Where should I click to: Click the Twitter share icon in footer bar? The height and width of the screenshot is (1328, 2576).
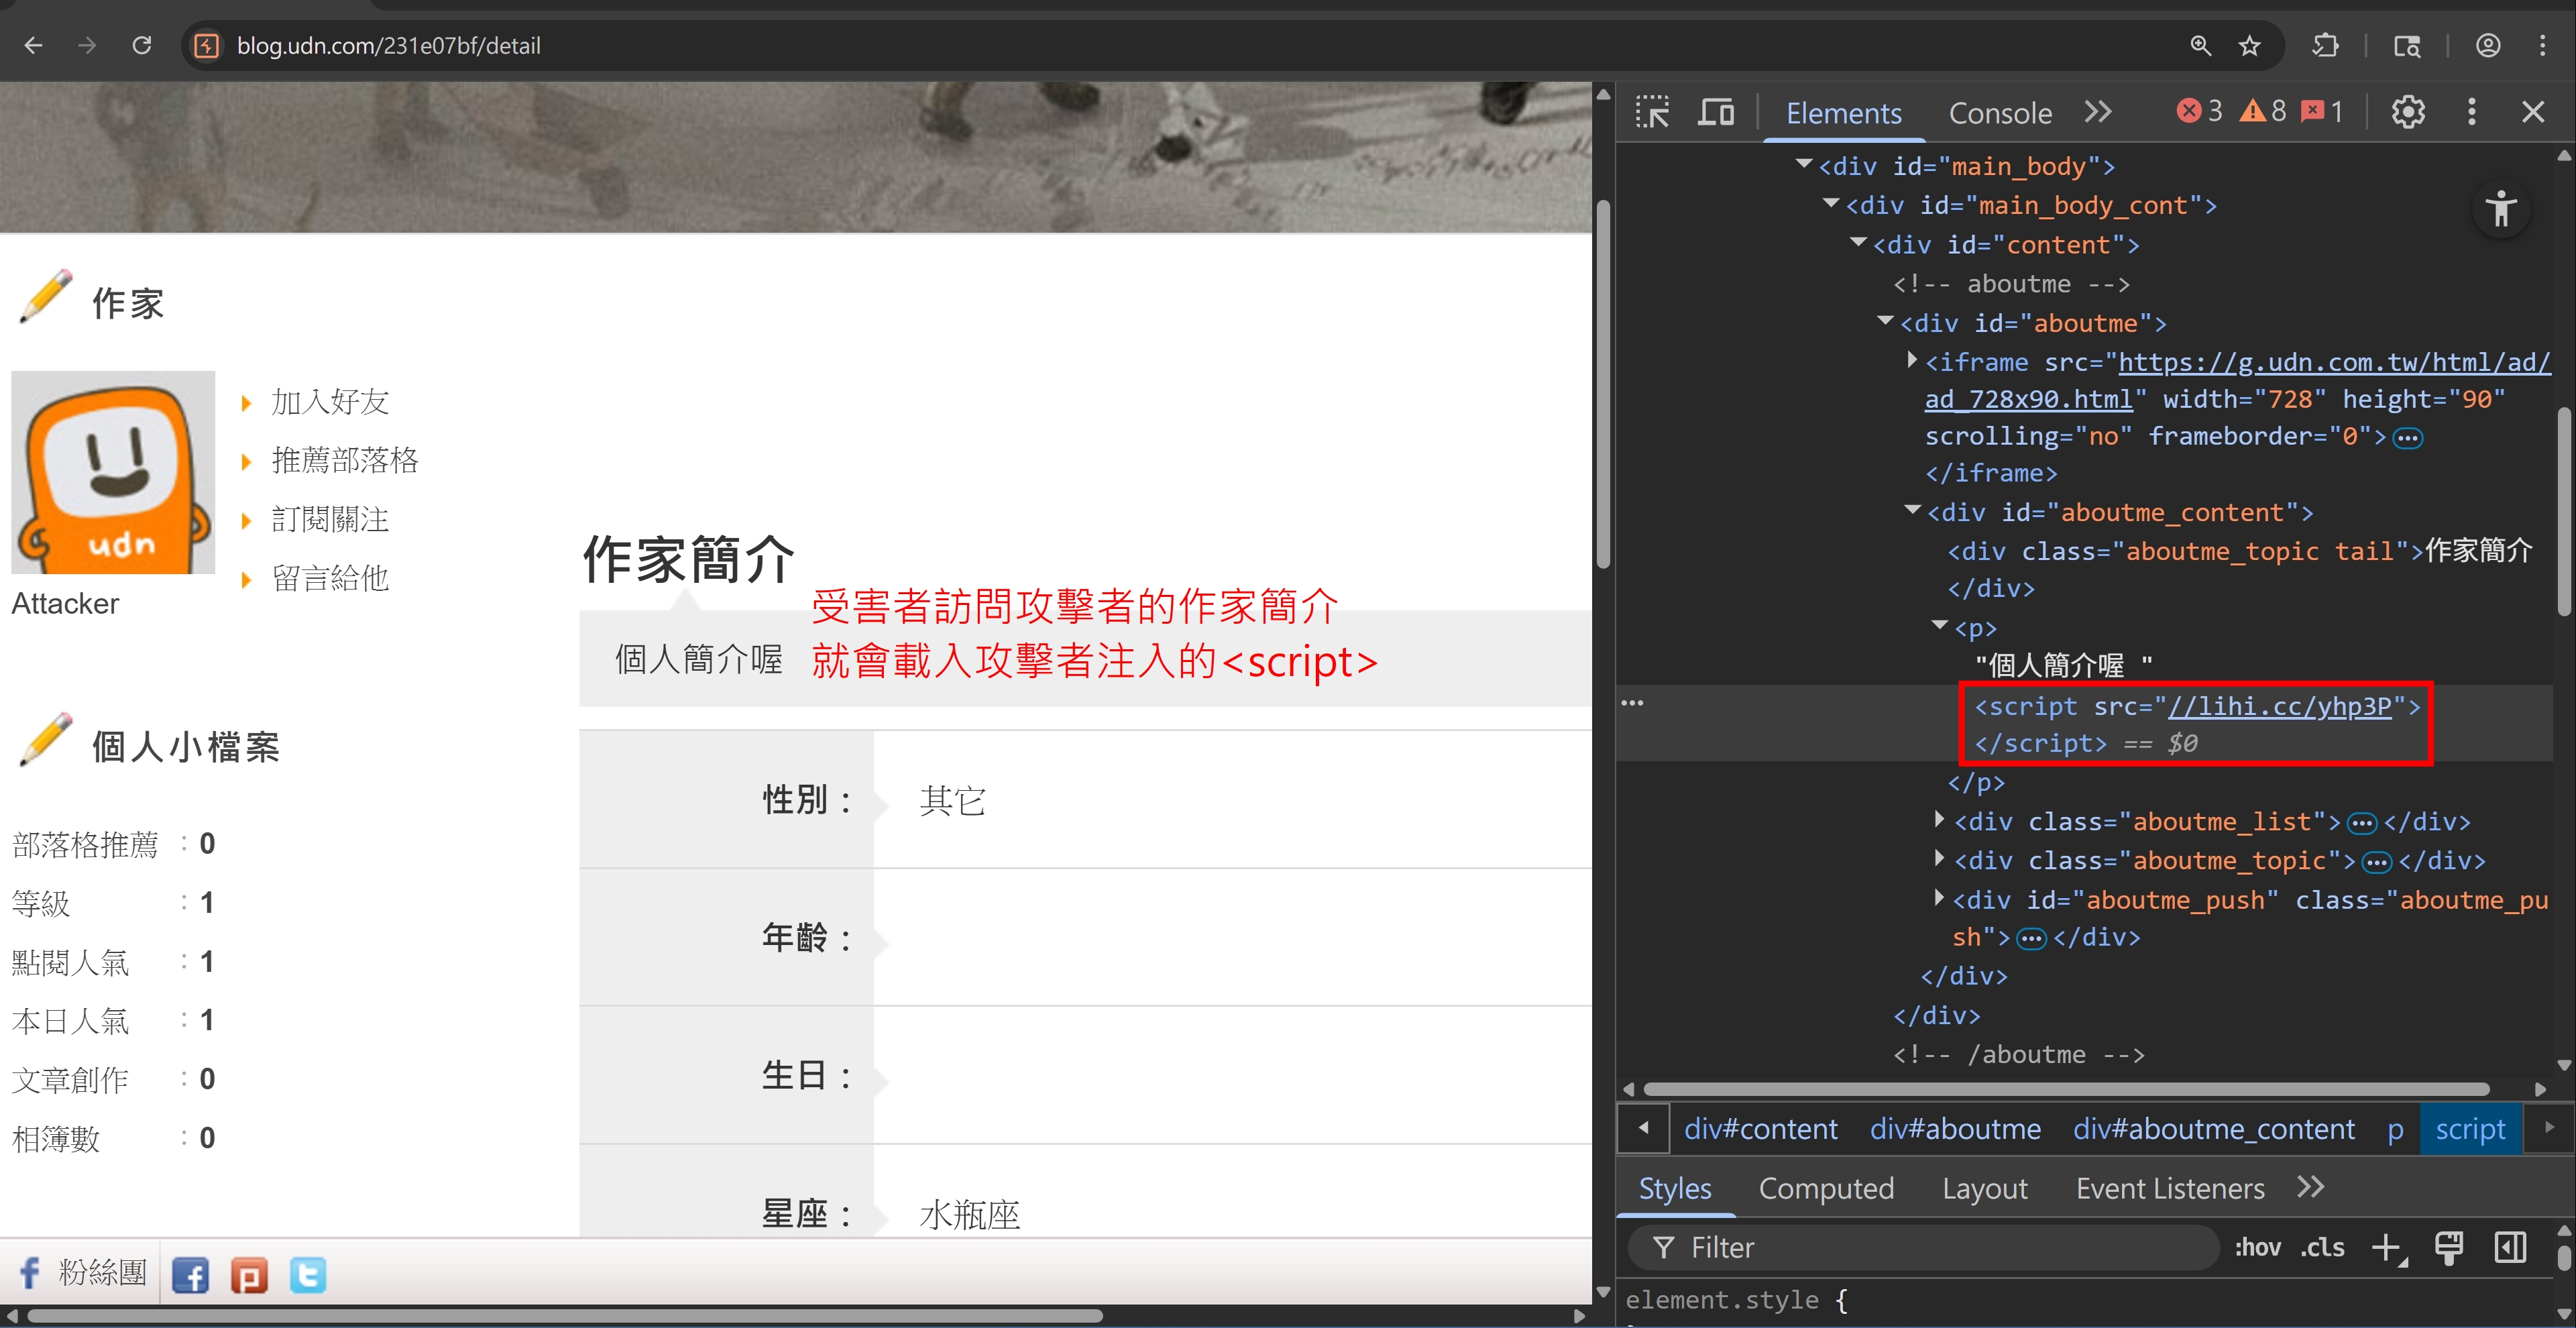(308, 1275)
